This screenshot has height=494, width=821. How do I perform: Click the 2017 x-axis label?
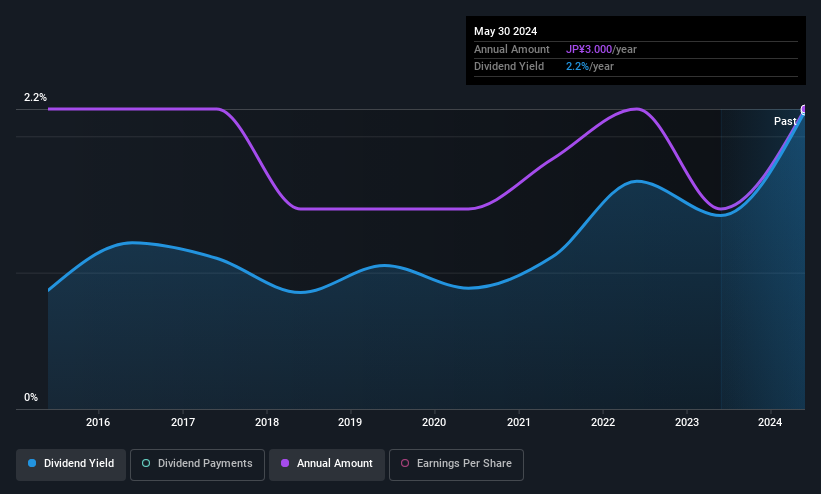tap(183, 422)
